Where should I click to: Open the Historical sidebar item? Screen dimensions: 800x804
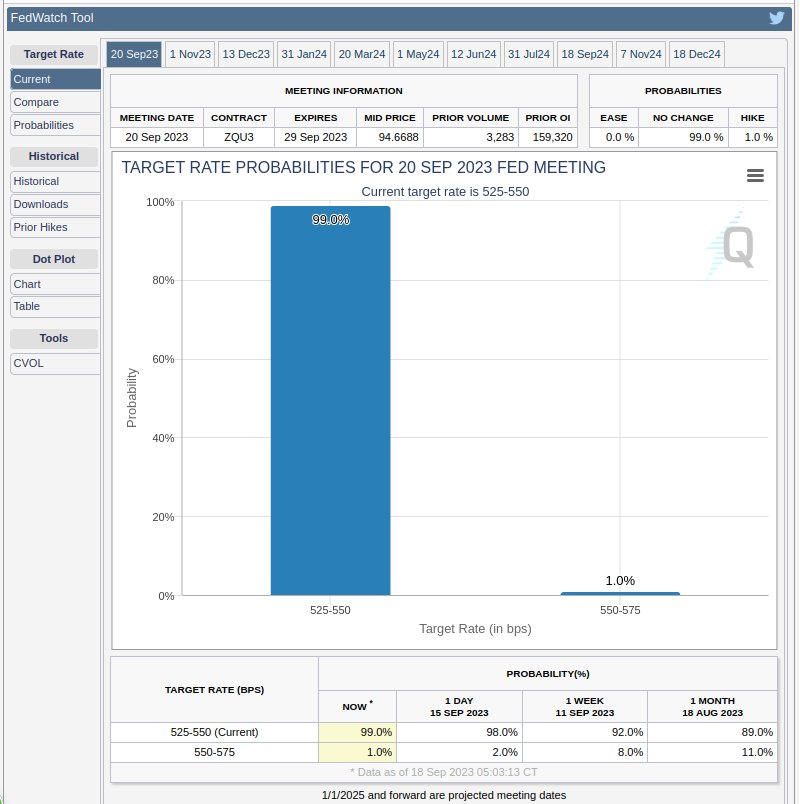point(55,182)
